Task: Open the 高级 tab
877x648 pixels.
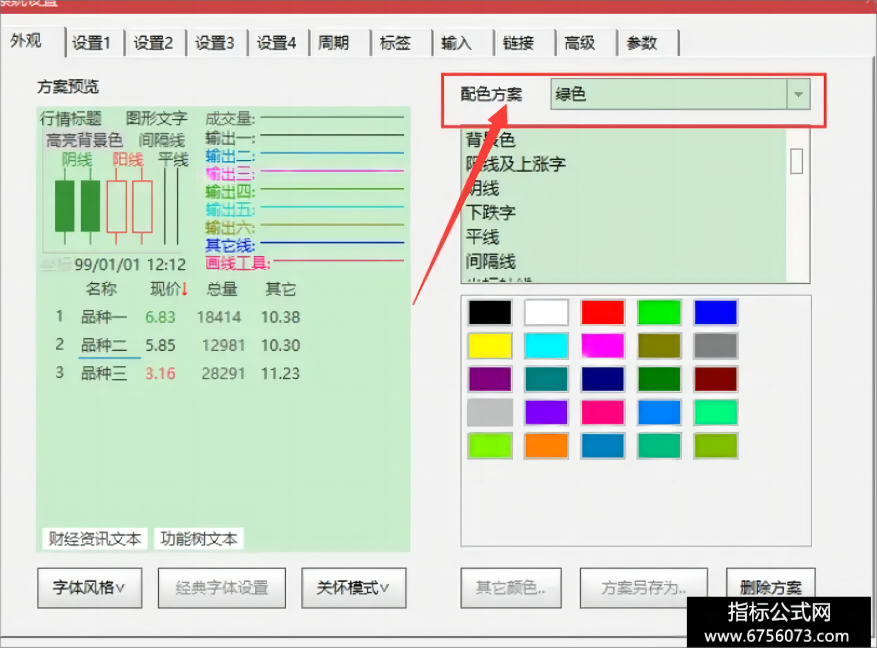Action: pos(580,43)
